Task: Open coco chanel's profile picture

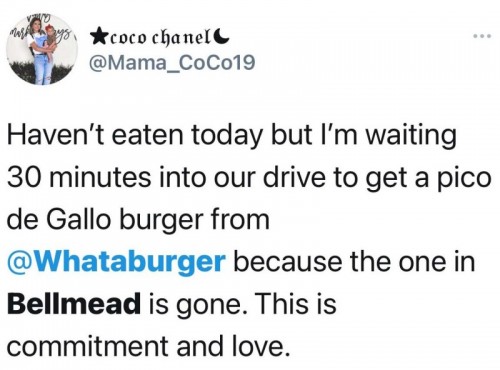Action: click(42, 49)
